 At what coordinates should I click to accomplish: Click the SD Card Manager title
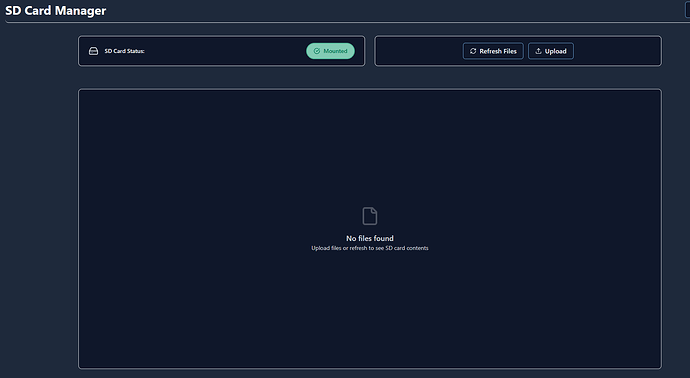55,11
